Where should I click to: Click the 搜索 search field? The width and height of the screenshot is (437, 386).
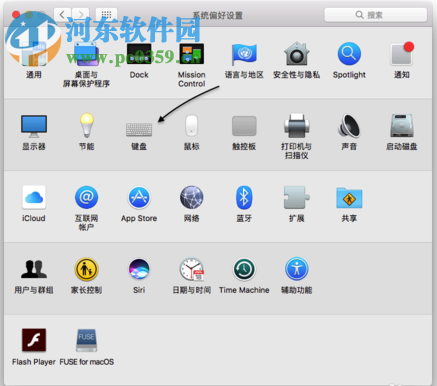click(376, 15)
